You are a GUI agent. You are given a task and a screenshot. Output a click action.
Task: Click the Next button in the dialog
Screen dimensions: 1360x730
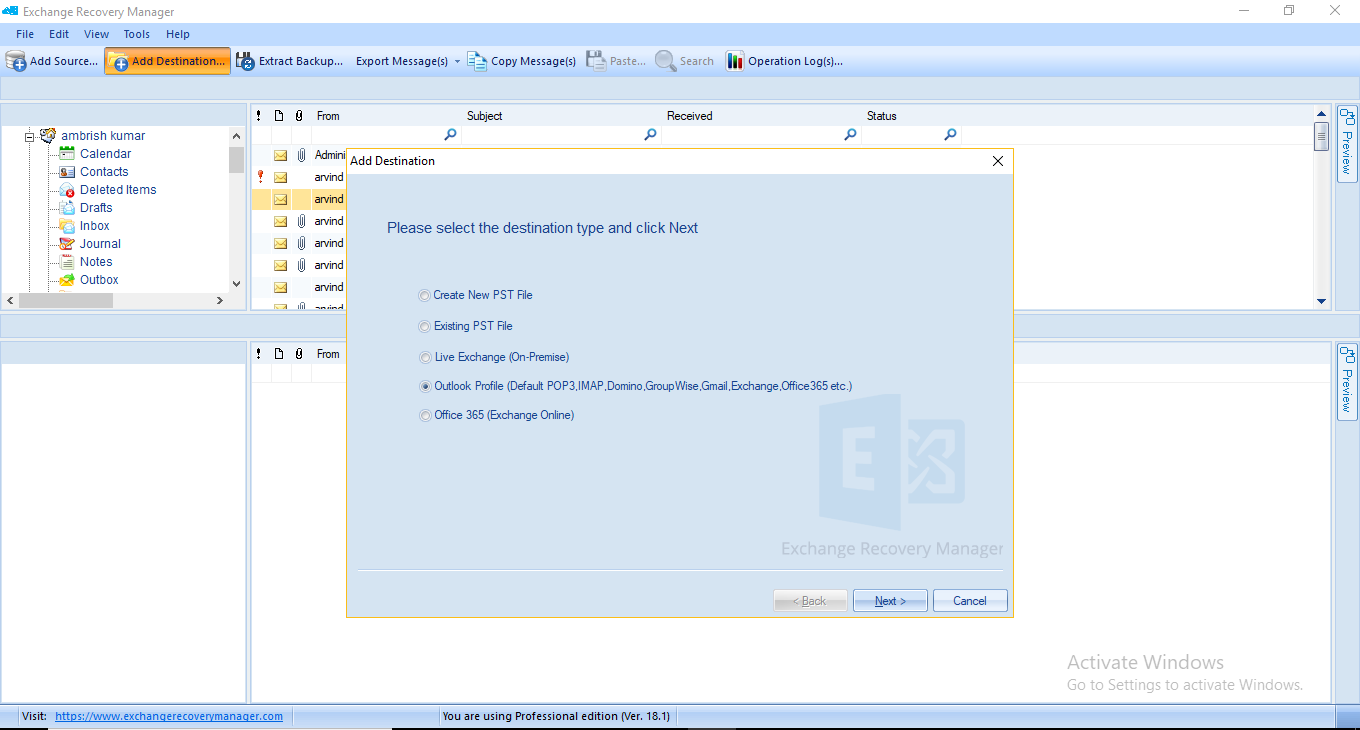coord(890,601)
